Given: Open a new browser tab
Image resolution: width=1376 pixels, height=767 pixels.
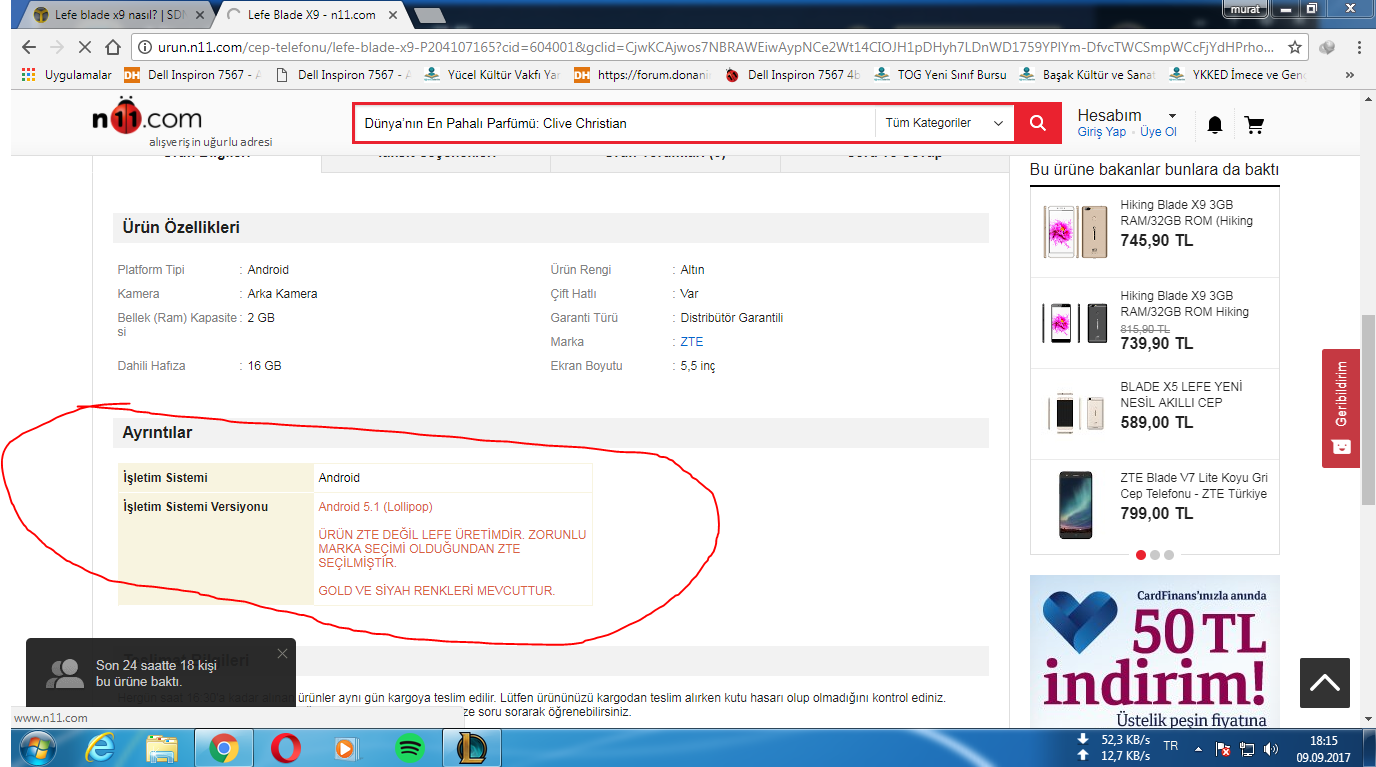Looking at the screenshot, I should pos(430,15).
